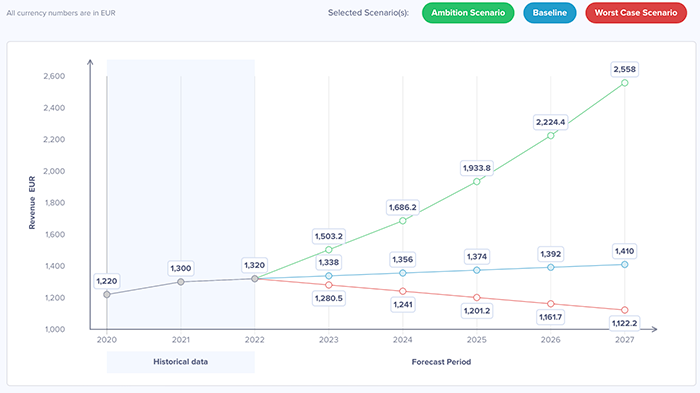700x393 pixels.
Task: Select Worst Case 2026 point 1,161.7
Action: (x=550, y=304)
